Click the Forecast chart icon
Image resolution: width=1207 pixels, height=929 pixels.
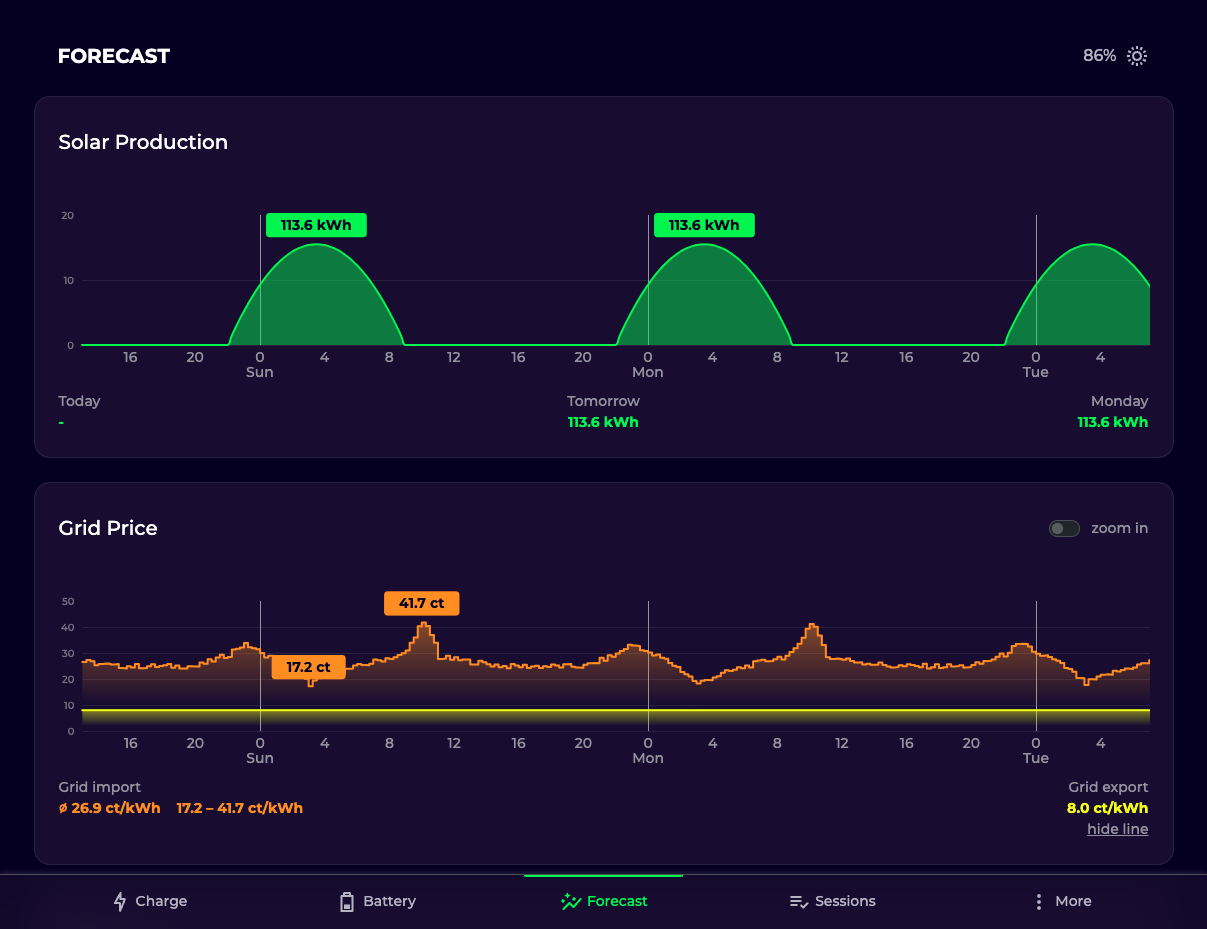pyautogui.click(x=571, y=902)
